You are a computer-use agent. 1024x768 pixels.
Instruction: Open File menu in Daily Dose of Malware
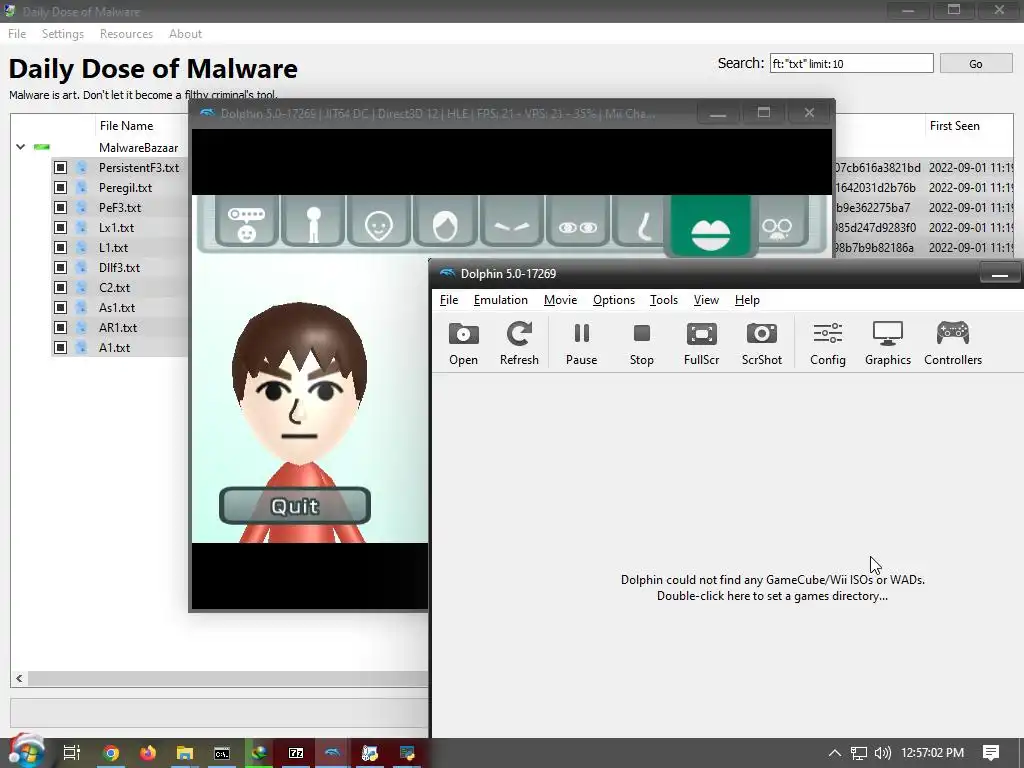(17, 34)
